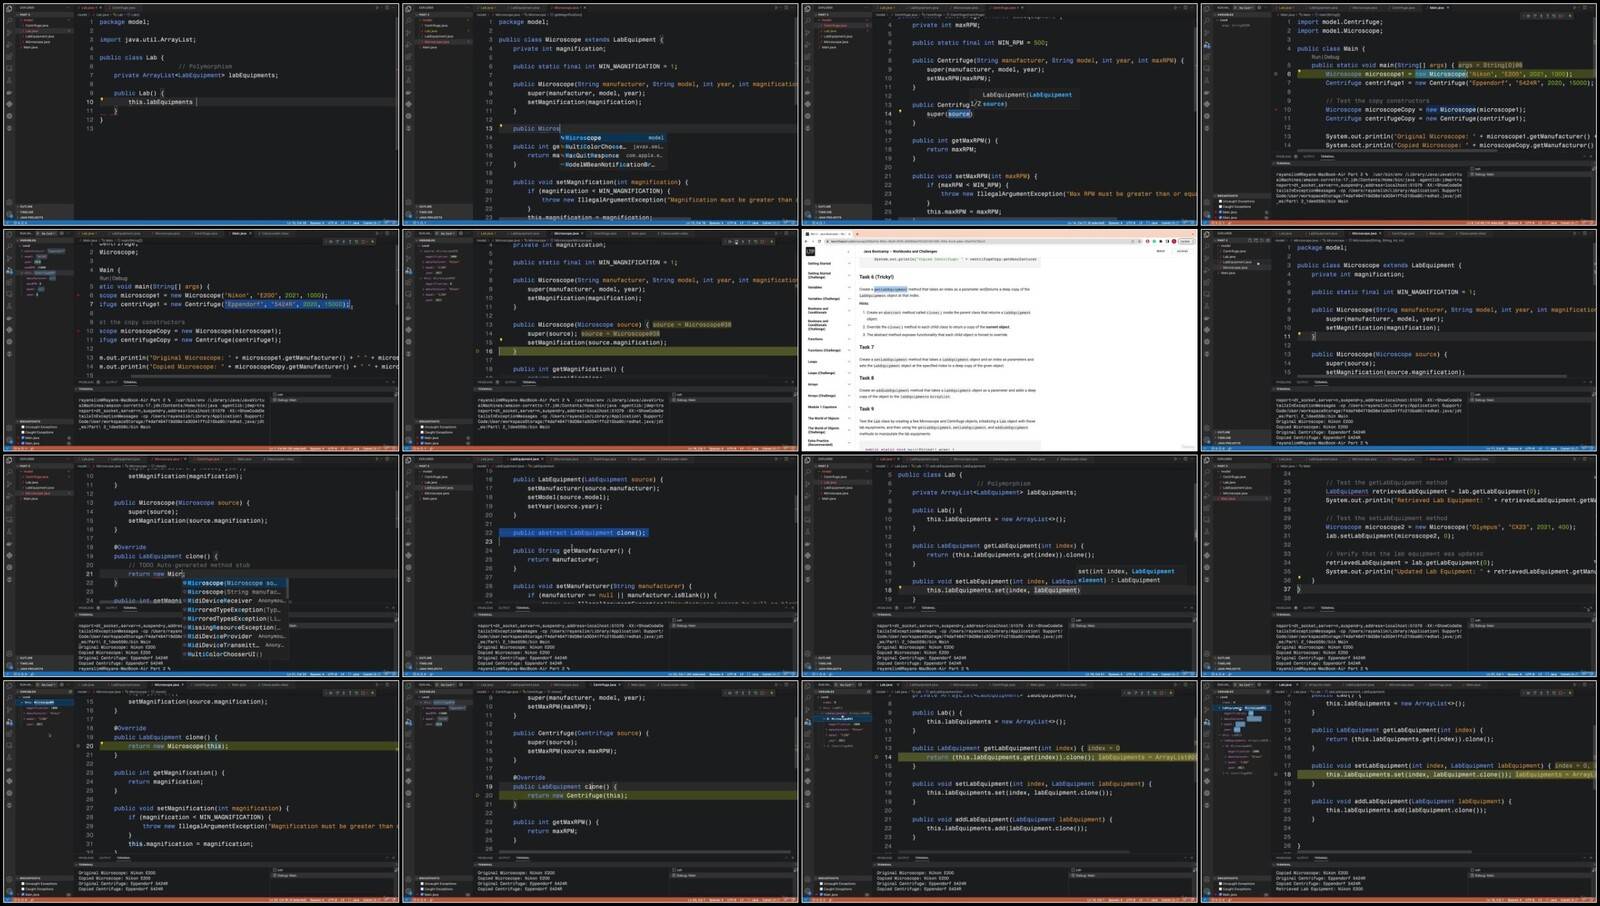
Task: Open the Main frame creating Olympus CX23 microscope
Action: click(x=1399, y=566)
